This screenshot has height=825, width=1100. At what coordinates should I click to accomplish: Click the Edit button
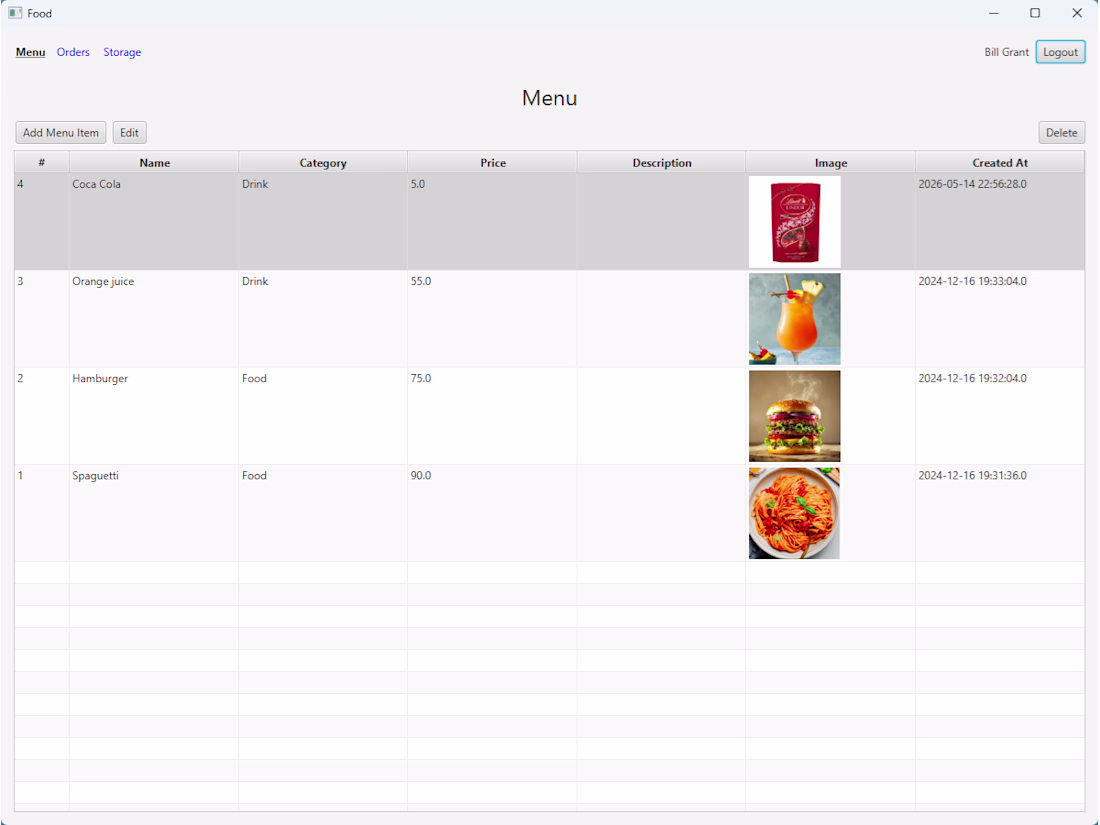(x=129, y=133)
